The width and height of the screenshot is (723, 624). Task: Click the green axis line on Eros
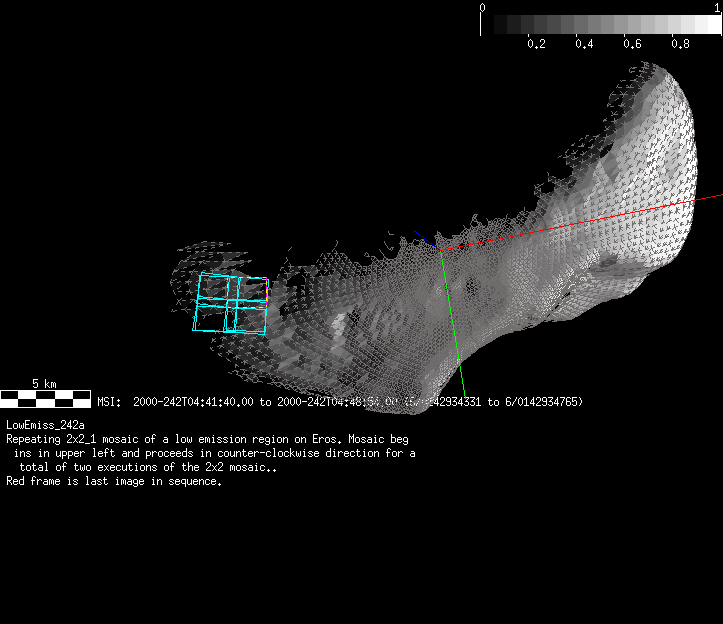click(x=453, y=323)
